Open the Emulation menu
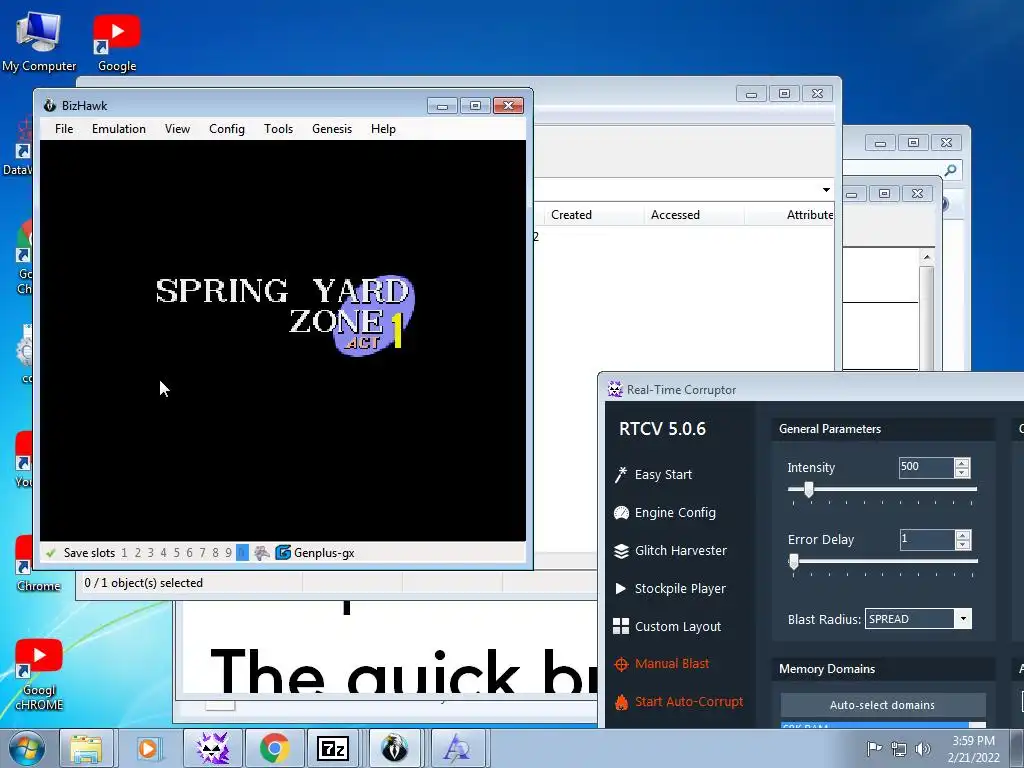 coord(119,129)
